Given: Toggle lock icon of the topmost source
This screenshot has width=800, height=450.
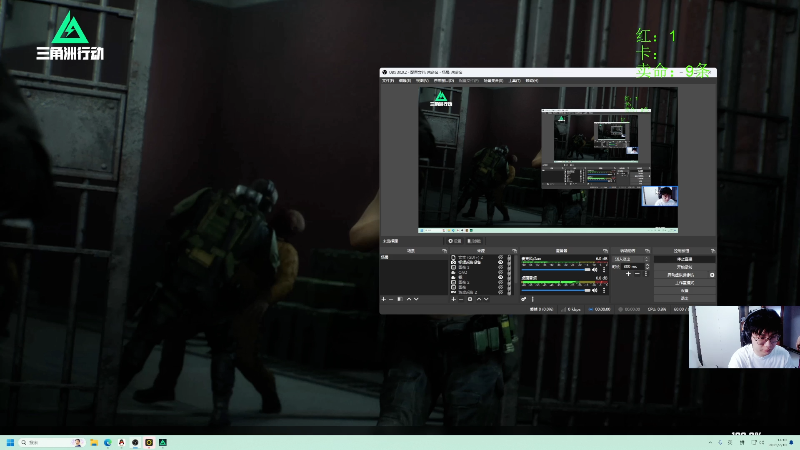Looking at the screenshot, I should click(509, 257).
